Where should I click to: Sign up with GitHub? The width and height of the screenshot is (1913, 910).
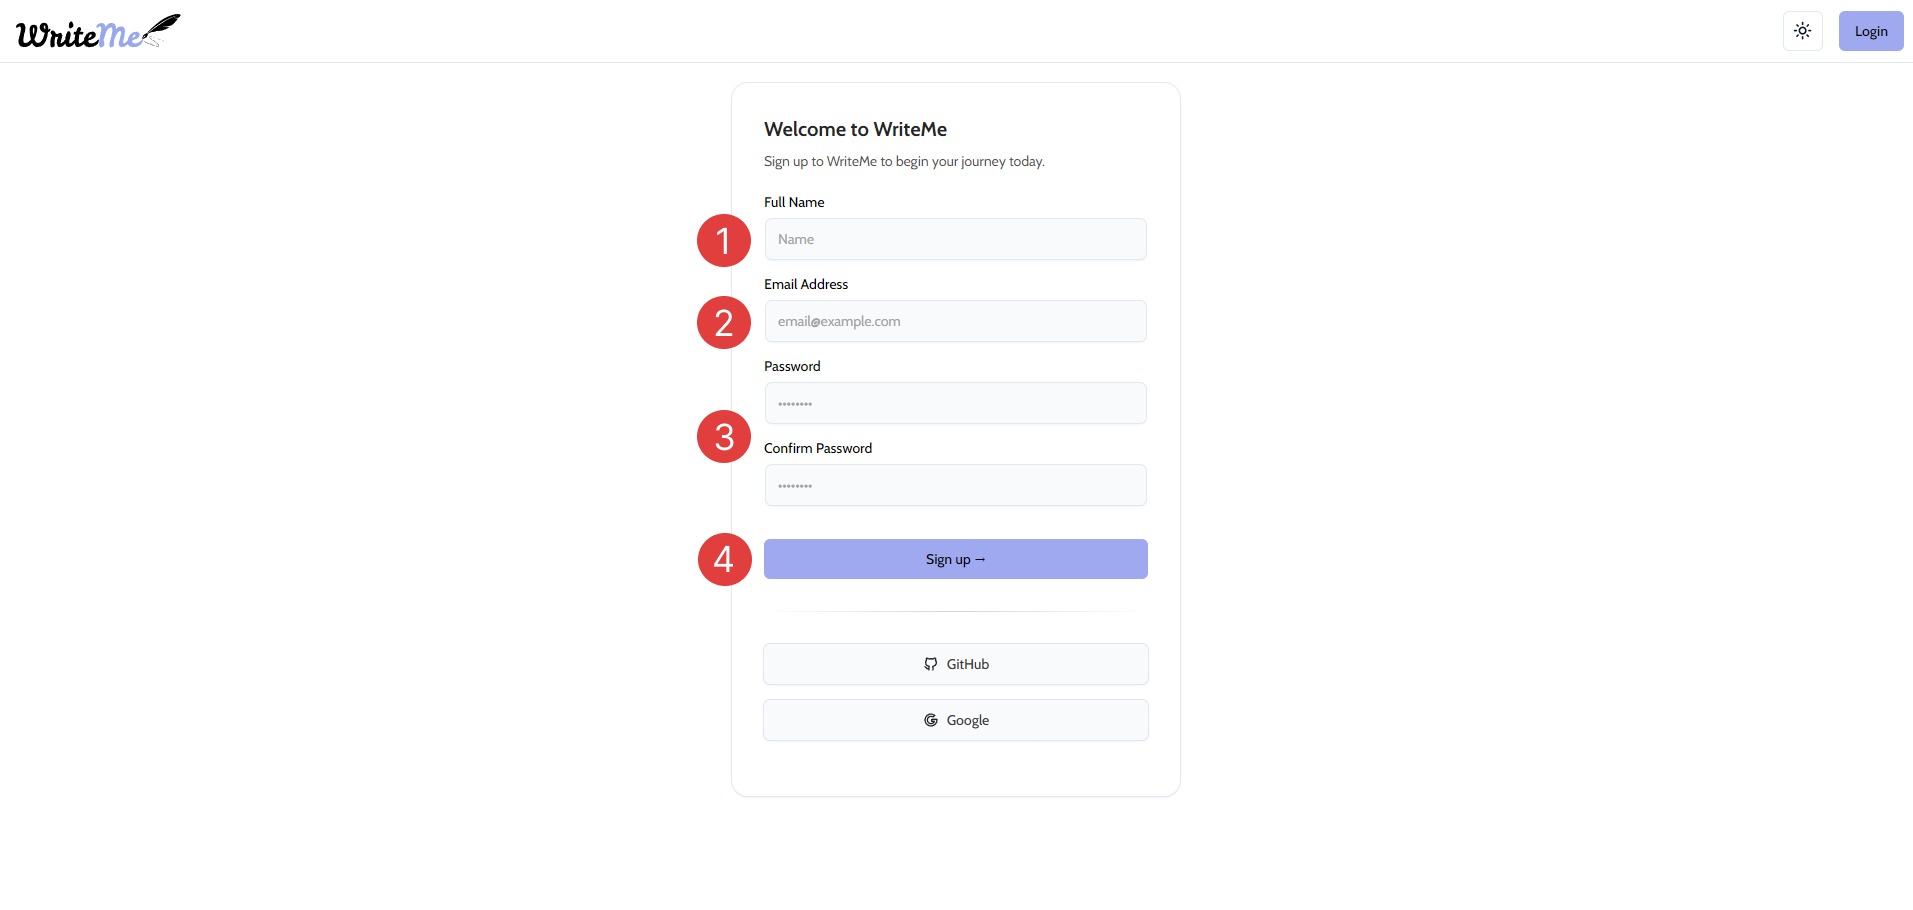955,664
